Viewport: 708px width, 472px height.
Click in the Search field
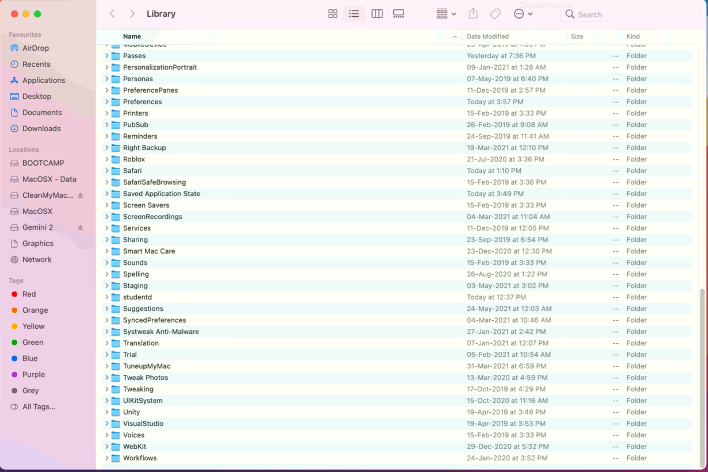tap(630, 14)
